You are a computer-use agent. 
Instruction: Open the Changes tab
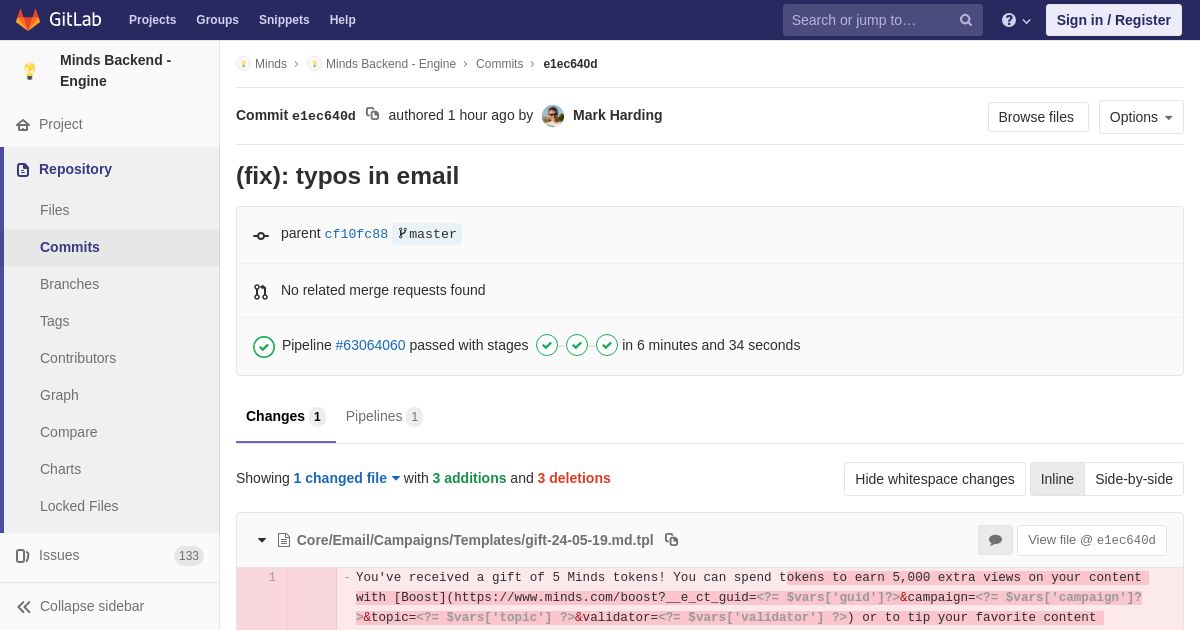pyautogui.click(x=286, y=416)
